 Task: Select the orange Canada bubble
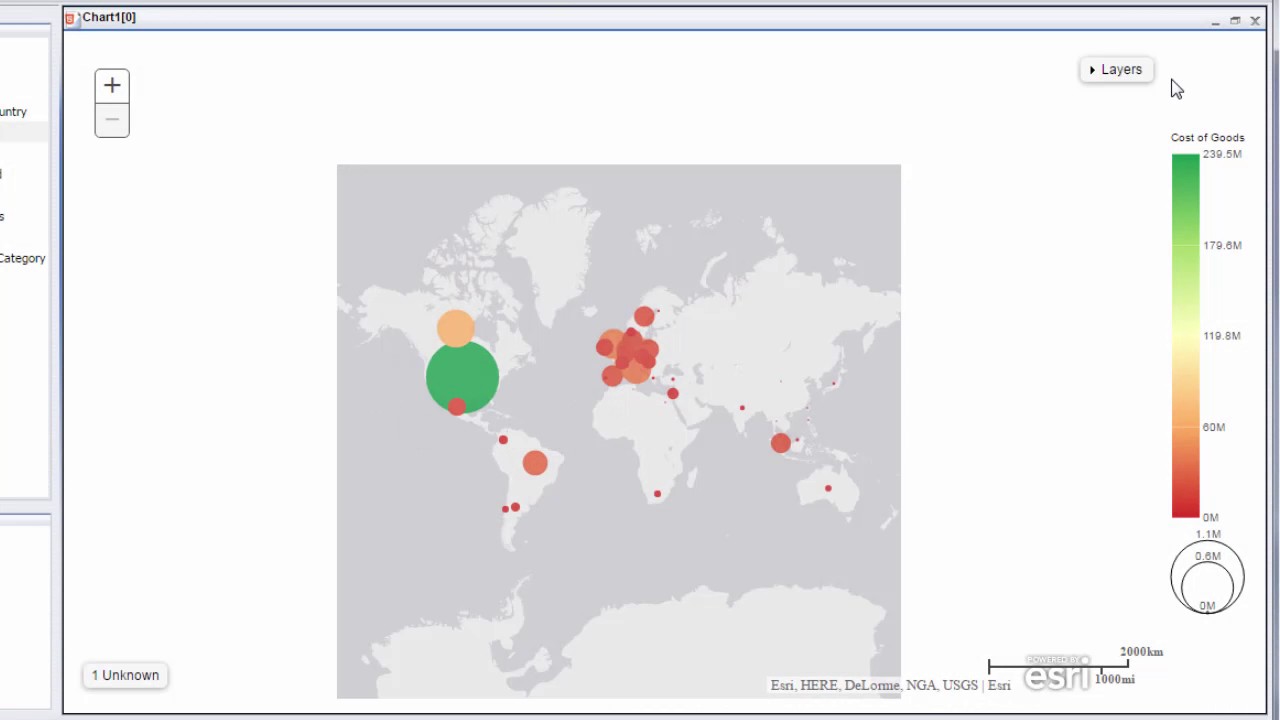(455, 328)
